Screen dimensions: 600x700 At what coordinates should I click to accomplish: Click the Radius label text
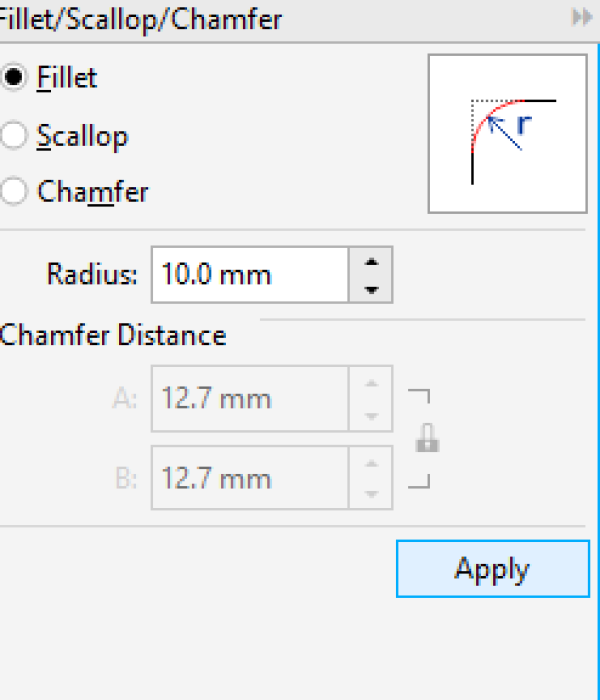pos(92,275)
